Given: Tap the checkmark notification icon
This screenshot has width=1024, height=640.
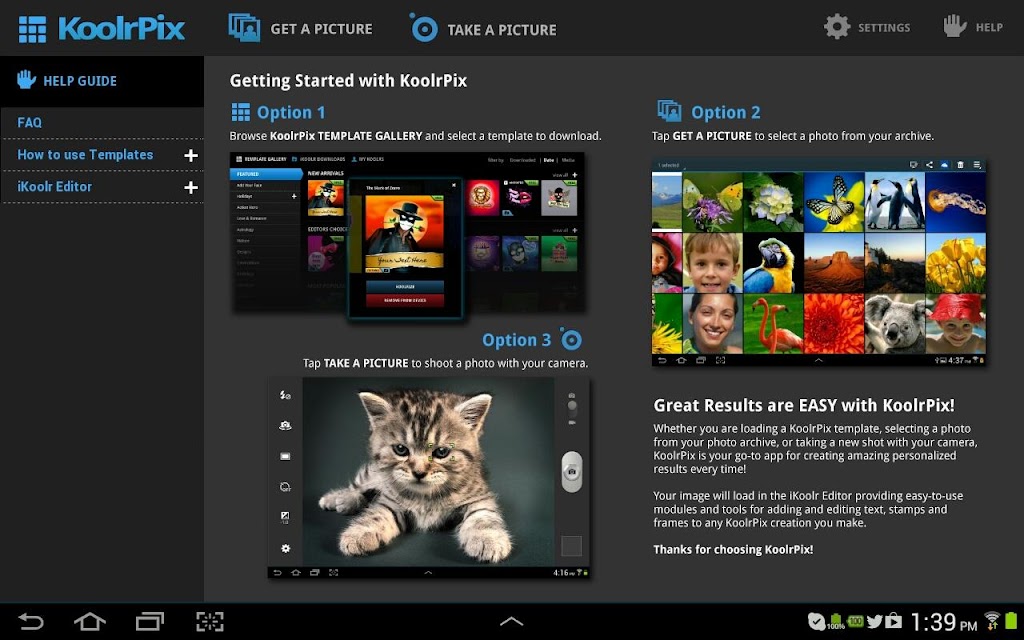Looking at the screenshot, I should coord(816,621).
